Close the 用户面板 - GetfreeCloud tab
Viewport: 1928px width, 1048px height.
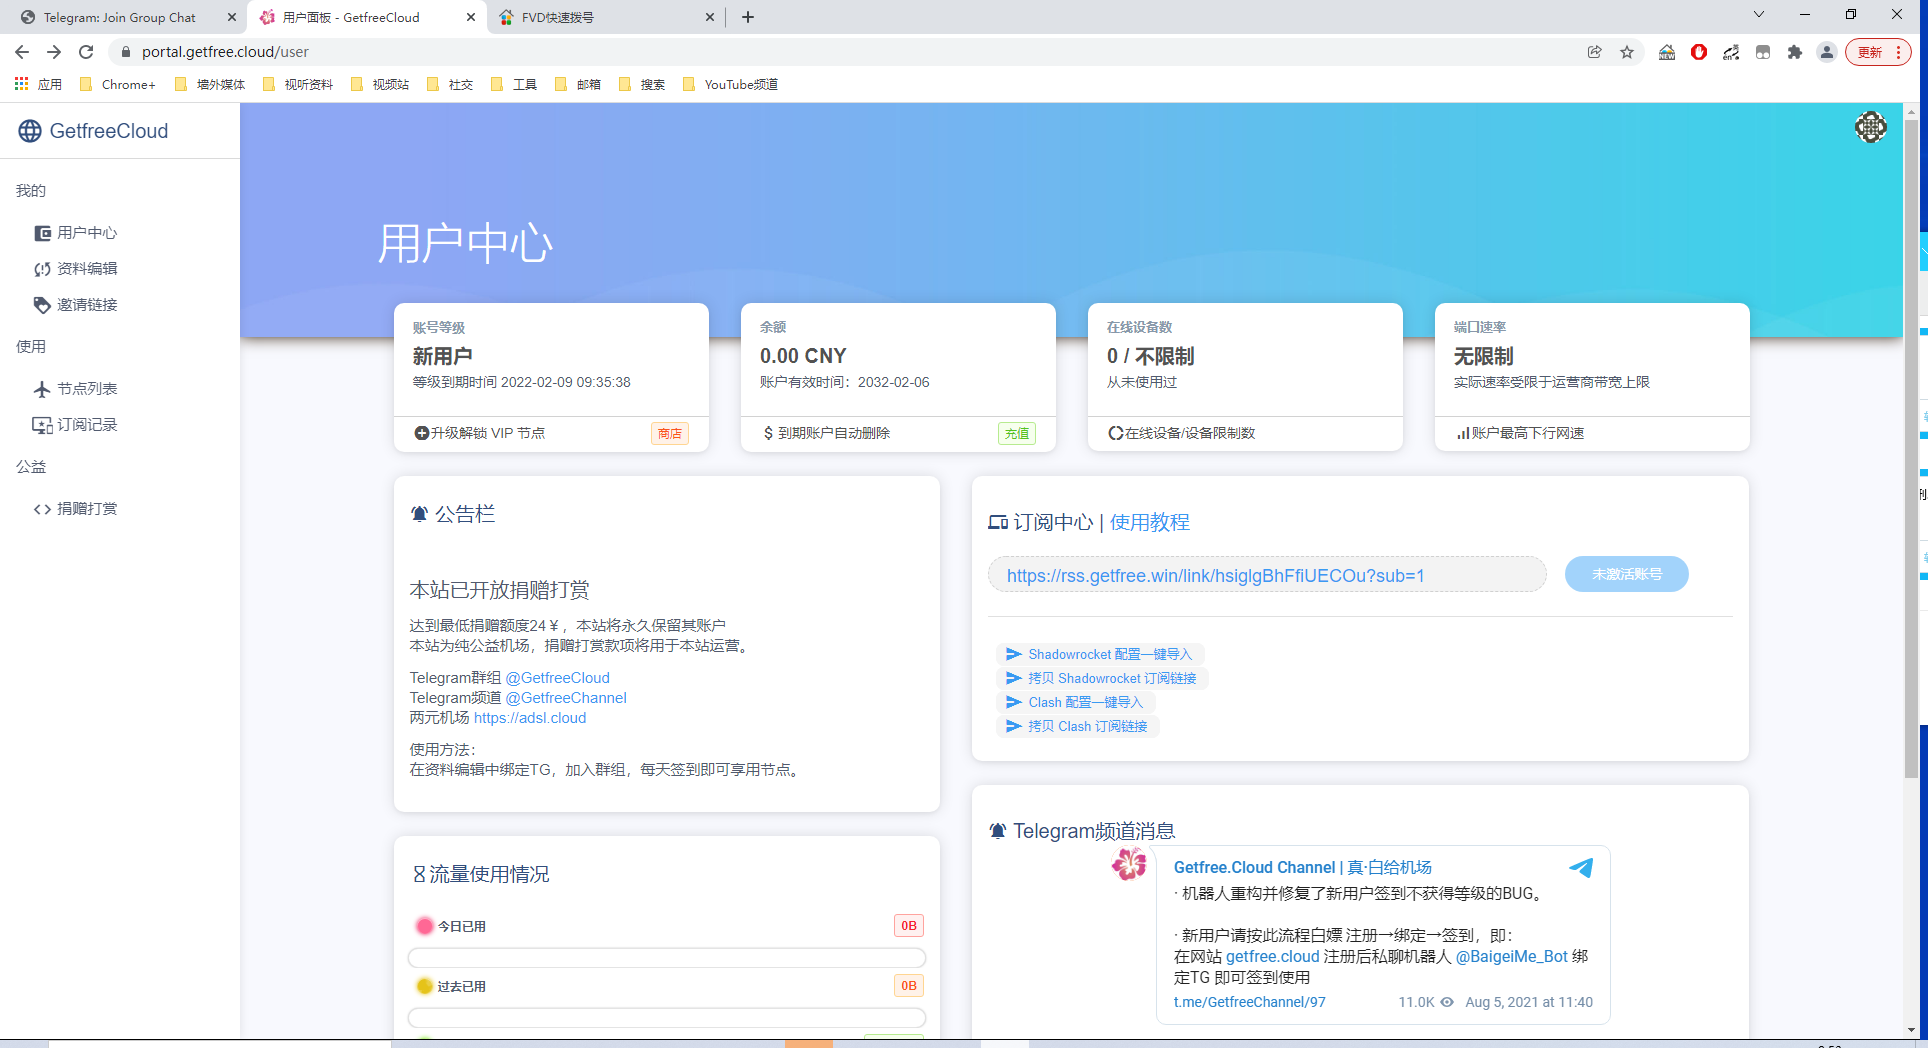tap(471, 17)
